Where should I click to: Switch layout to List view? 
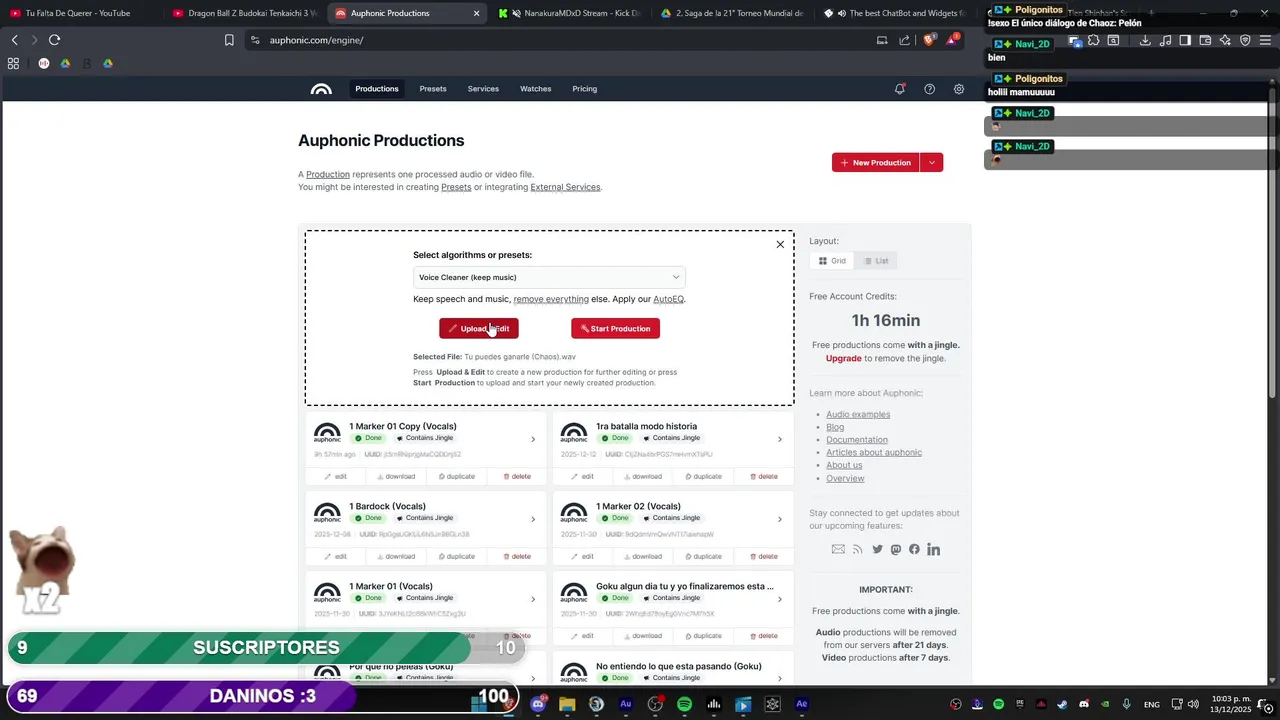876,261
